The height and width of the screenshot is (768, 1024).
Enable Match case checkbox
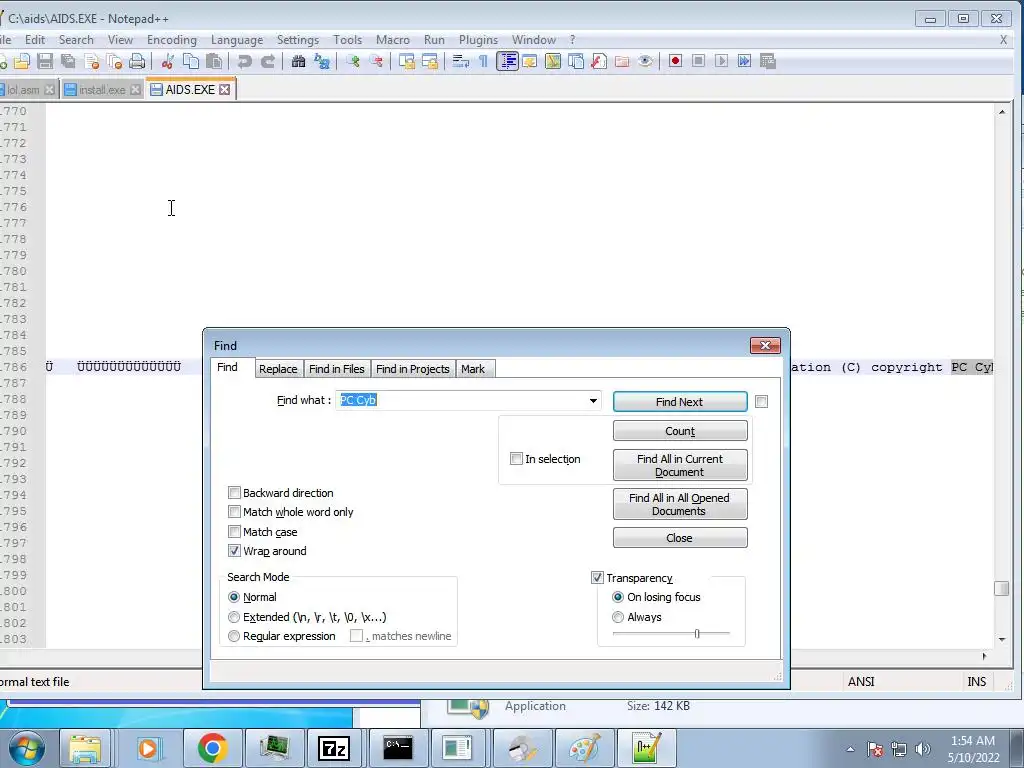234,532
